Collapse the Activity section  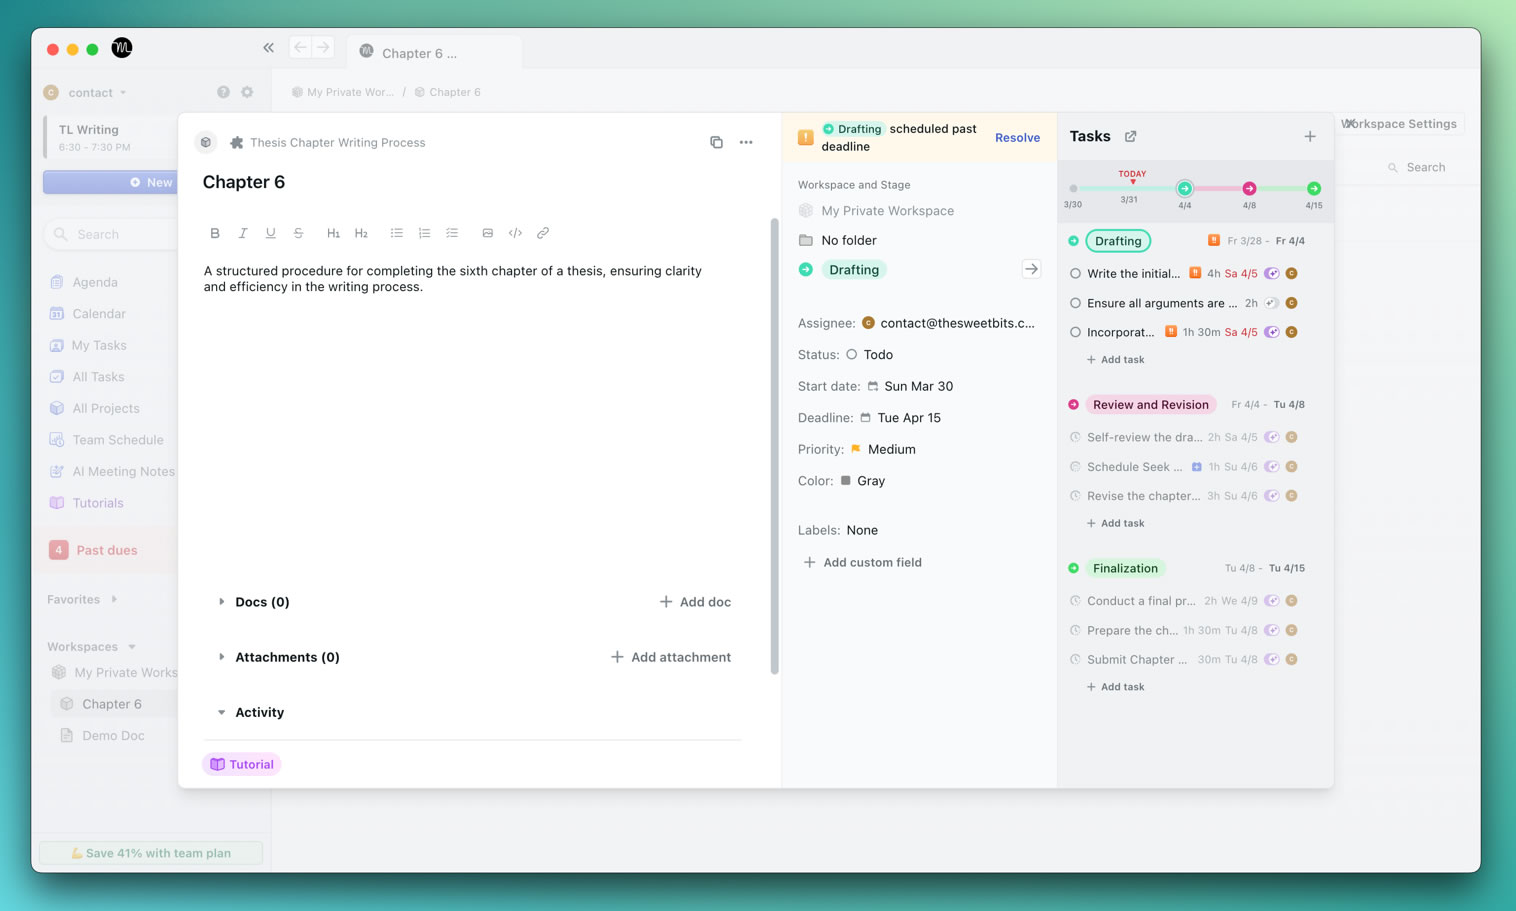[221, 713]
